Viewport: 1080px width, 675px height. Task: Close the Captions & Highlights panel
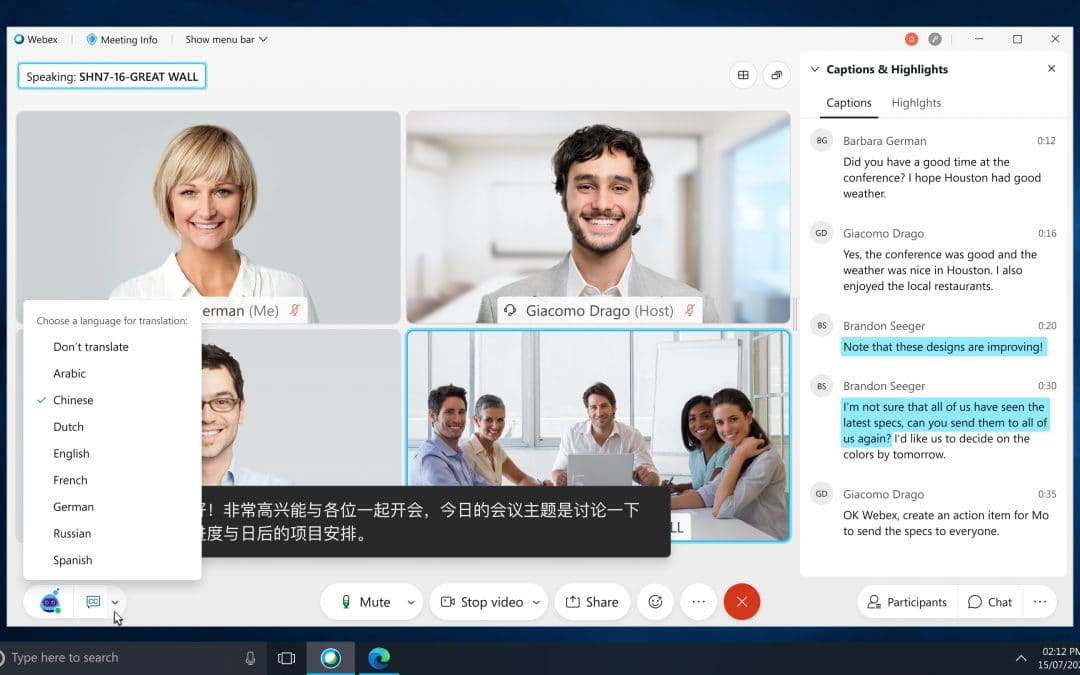tap(1051, 69)
